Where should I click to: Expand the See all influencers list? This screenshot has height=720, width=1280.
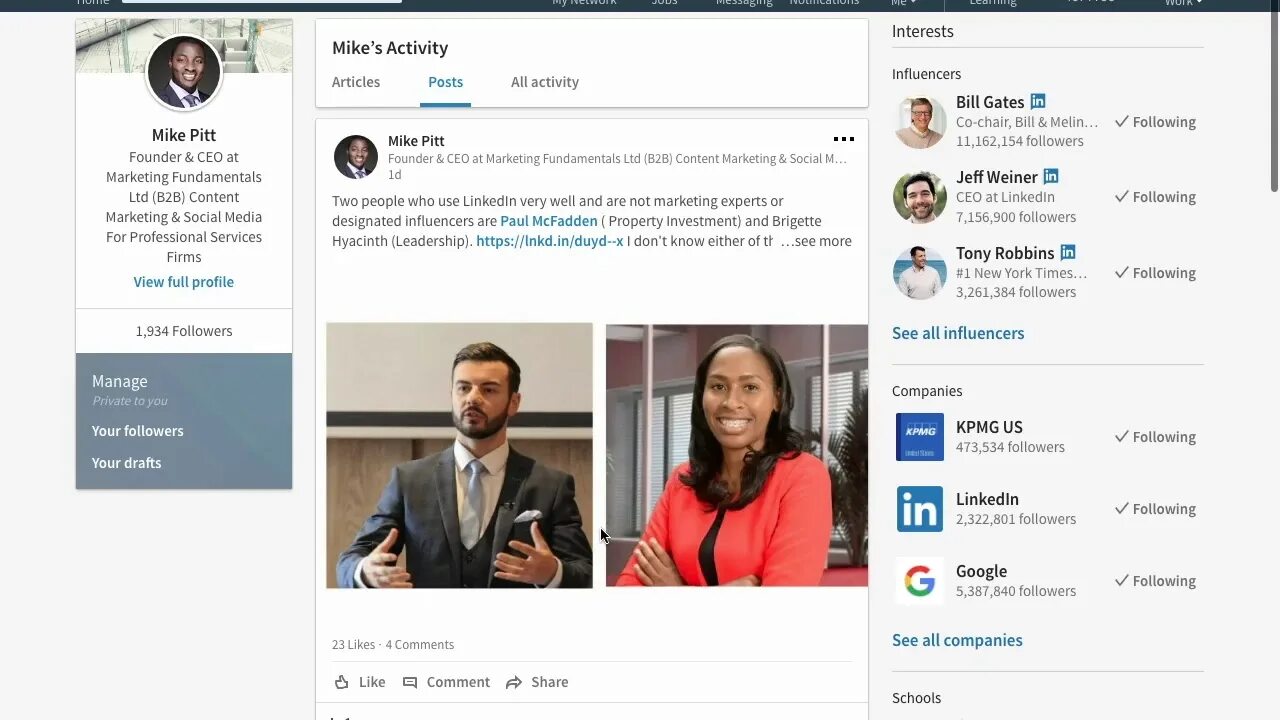[958, 333]
